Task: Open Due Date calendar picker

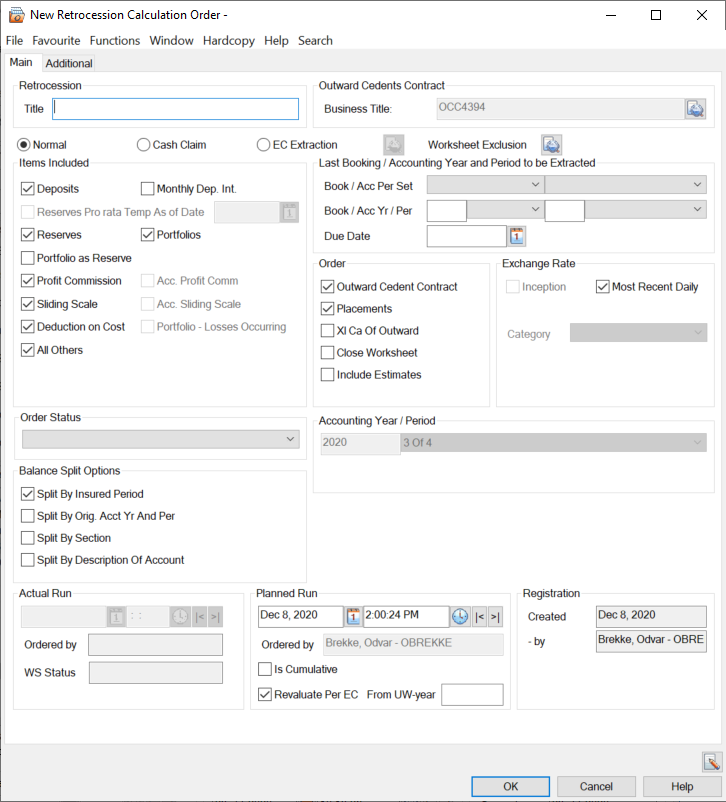Action: point(517,236)
